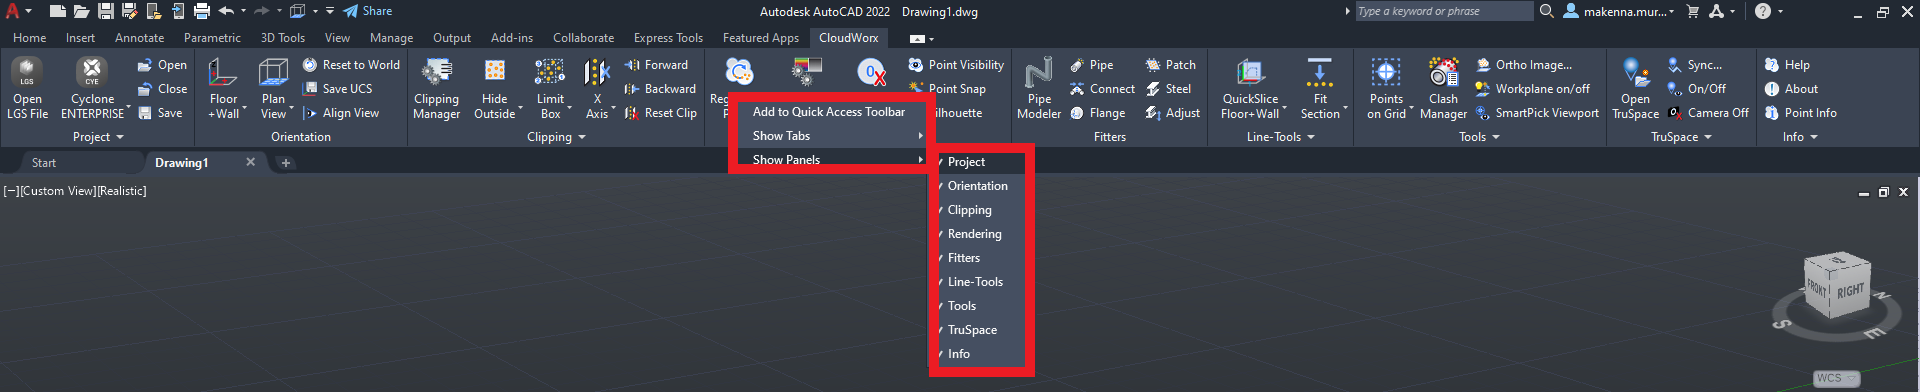Viewport: 1920px width, 392px height.
Task: Step clipping Forward
Action: tap(656, 65)
